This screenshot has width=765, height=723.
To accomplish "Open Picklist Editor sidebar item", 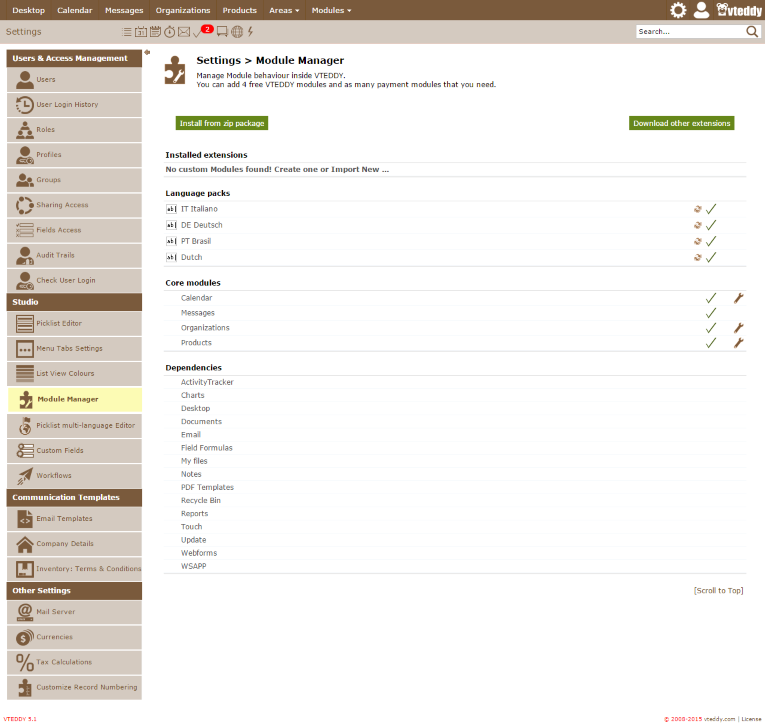I will pos(75,323).
